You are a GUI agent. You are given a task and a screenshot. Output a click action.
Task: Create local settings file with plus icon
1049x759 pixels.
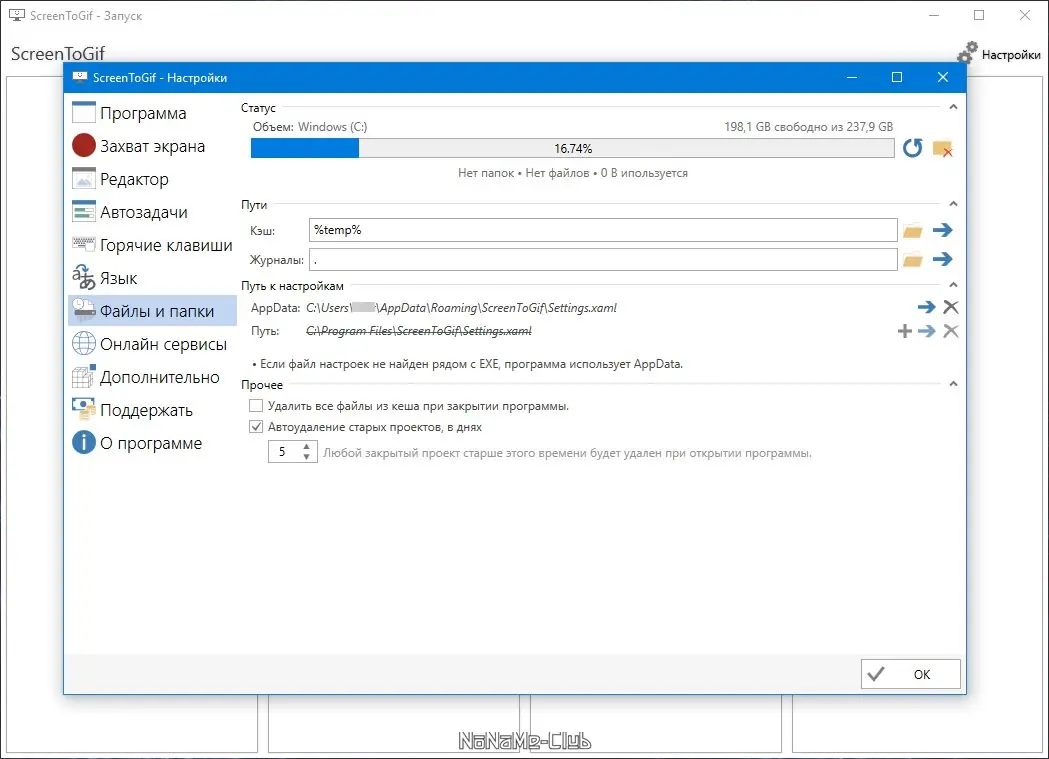pos(904,331)
